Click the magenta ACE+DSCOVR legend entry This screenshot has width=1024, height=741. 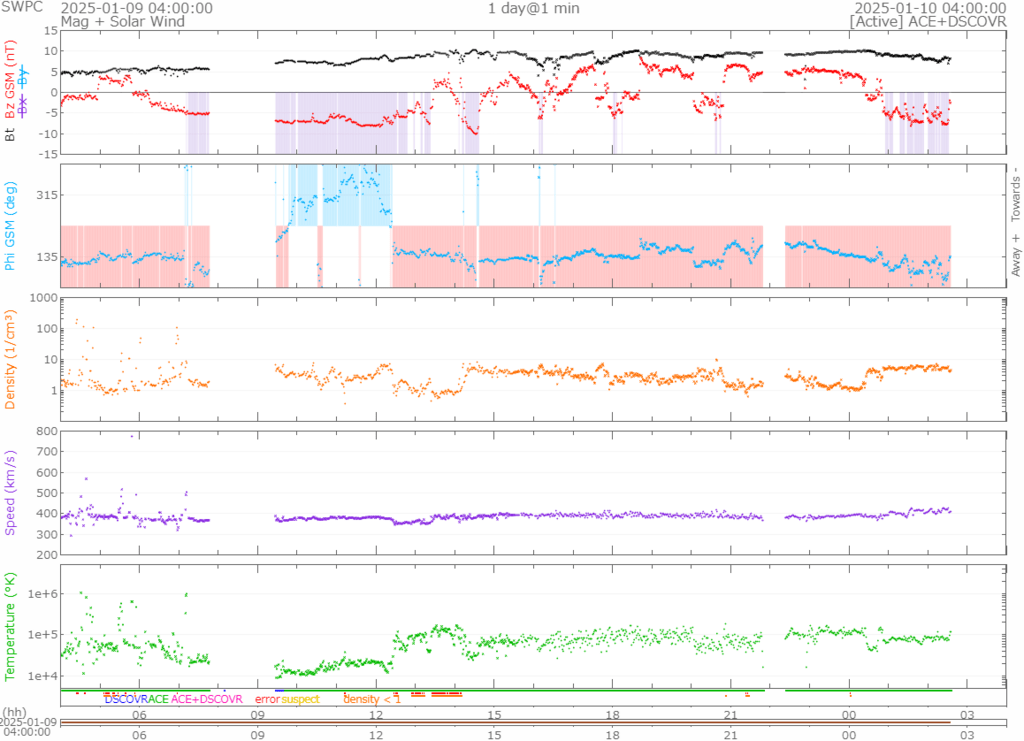tap(207, 699)
